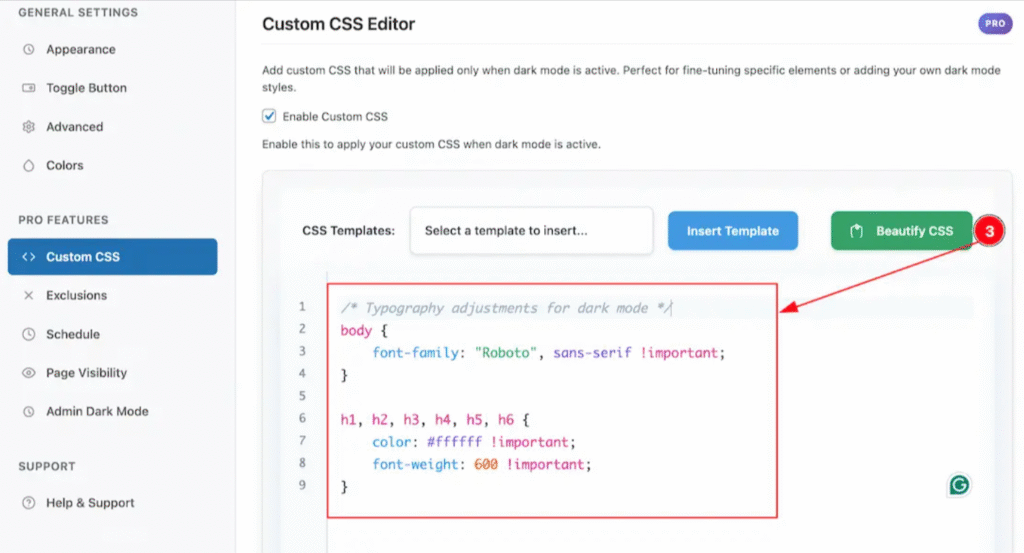Open Help & Support page

[x=90, y=503]
